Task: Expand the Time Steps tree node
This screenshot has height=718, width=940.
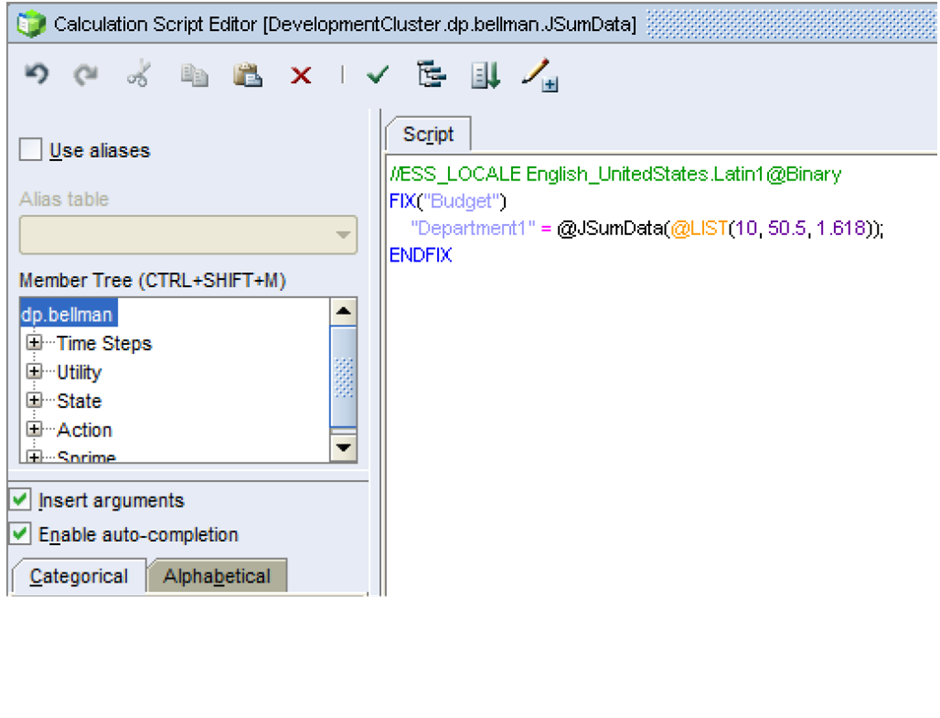Action: pyautogui.click(x=35, y=343)
